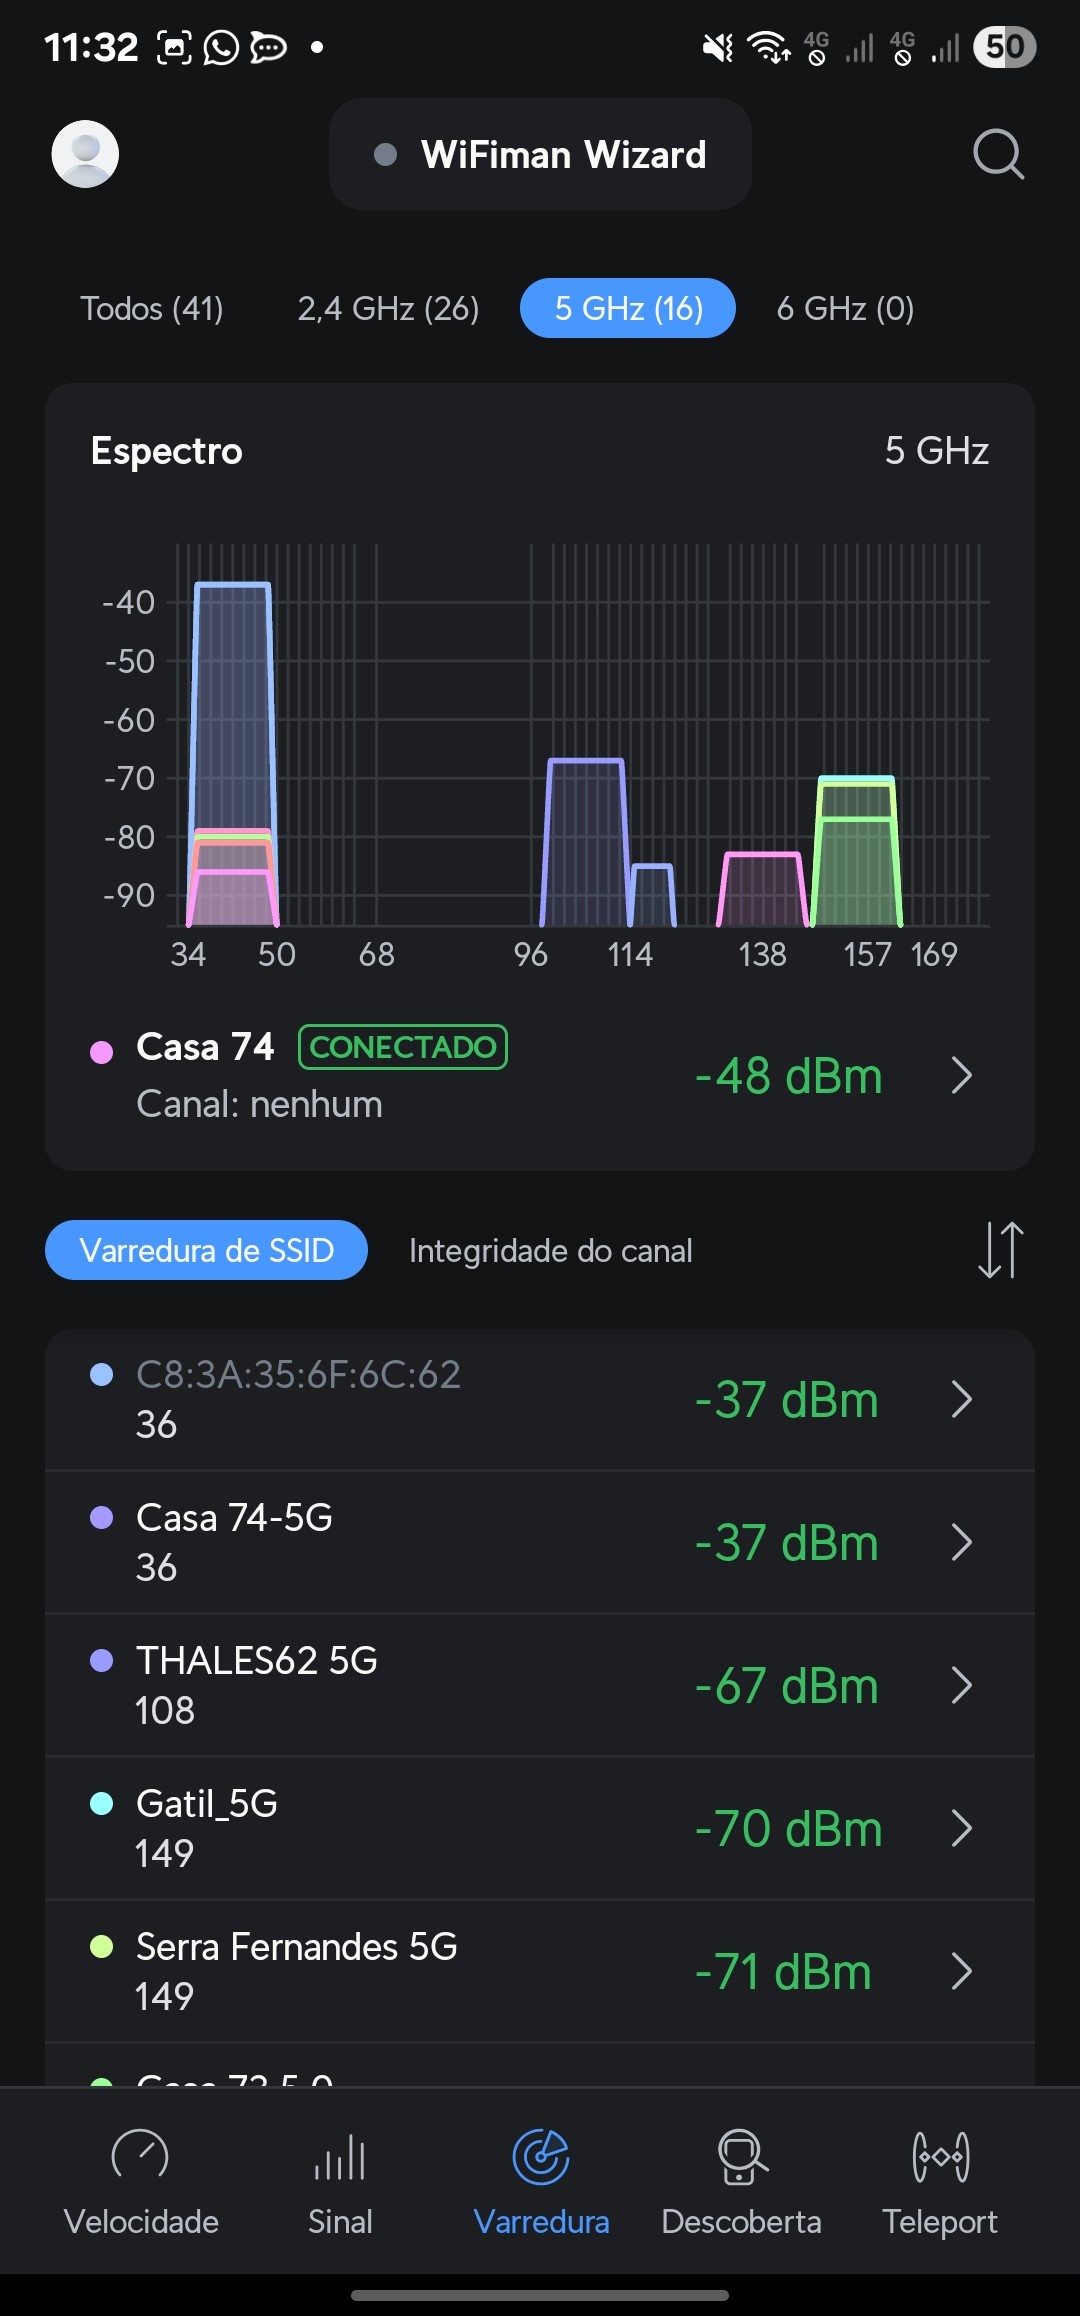The width and height of the screenshot is (1080, 2316).
Task: Tap the sort order arrows icon
Action: (1000, 1250)
